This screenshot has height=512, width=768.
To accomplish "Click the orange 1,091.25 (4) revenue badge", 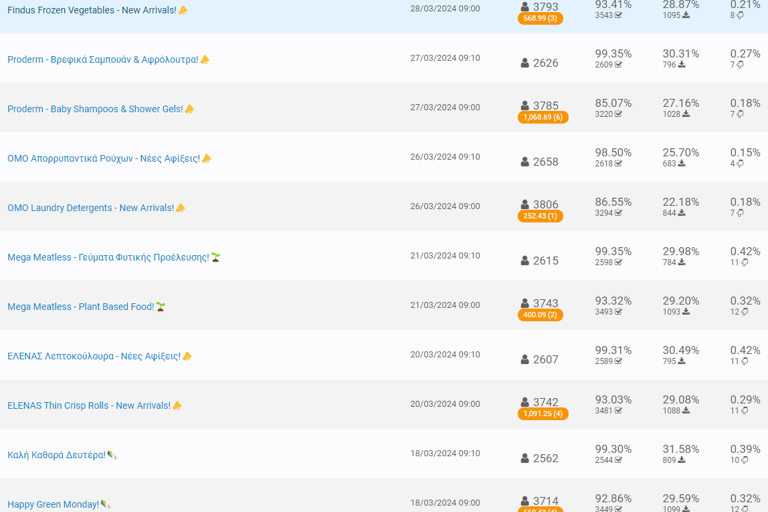I will [x=543, y=414].
